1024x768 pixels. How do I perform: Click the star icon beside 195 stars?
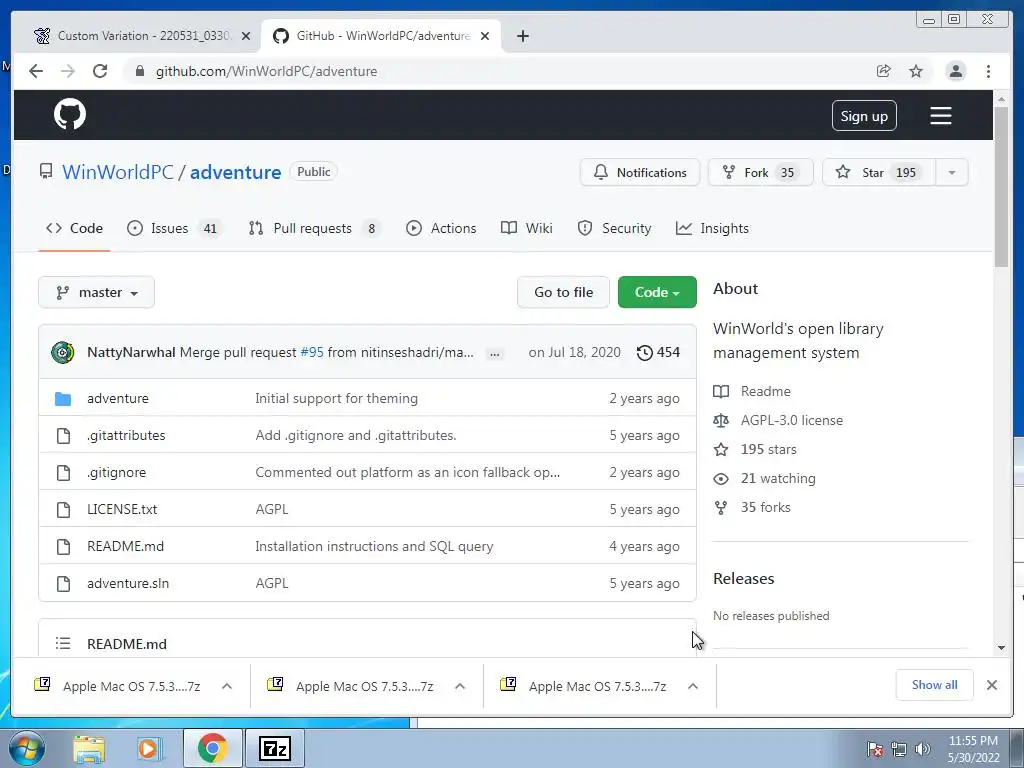point(721,449)
